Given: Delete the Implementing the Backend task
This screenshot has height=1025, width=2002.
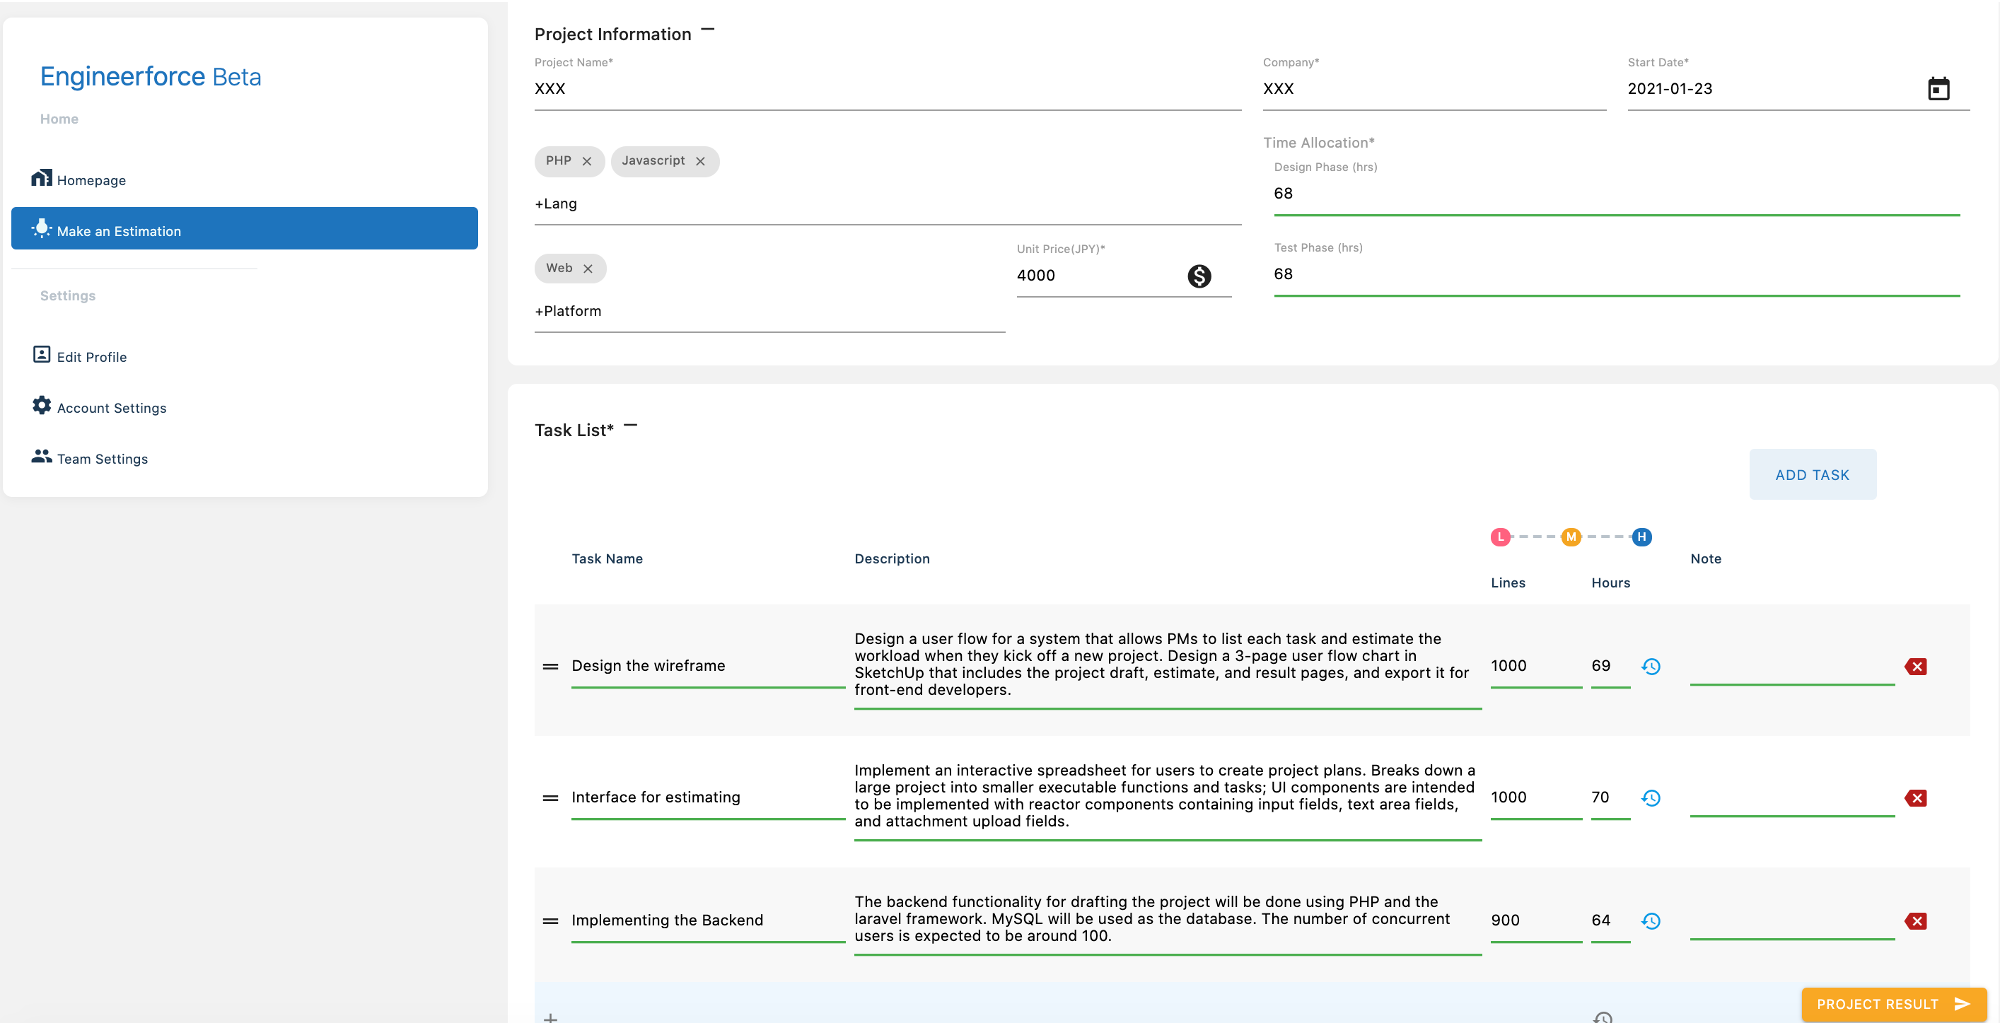Looking at the screenshot, I should click(1916, 921).
